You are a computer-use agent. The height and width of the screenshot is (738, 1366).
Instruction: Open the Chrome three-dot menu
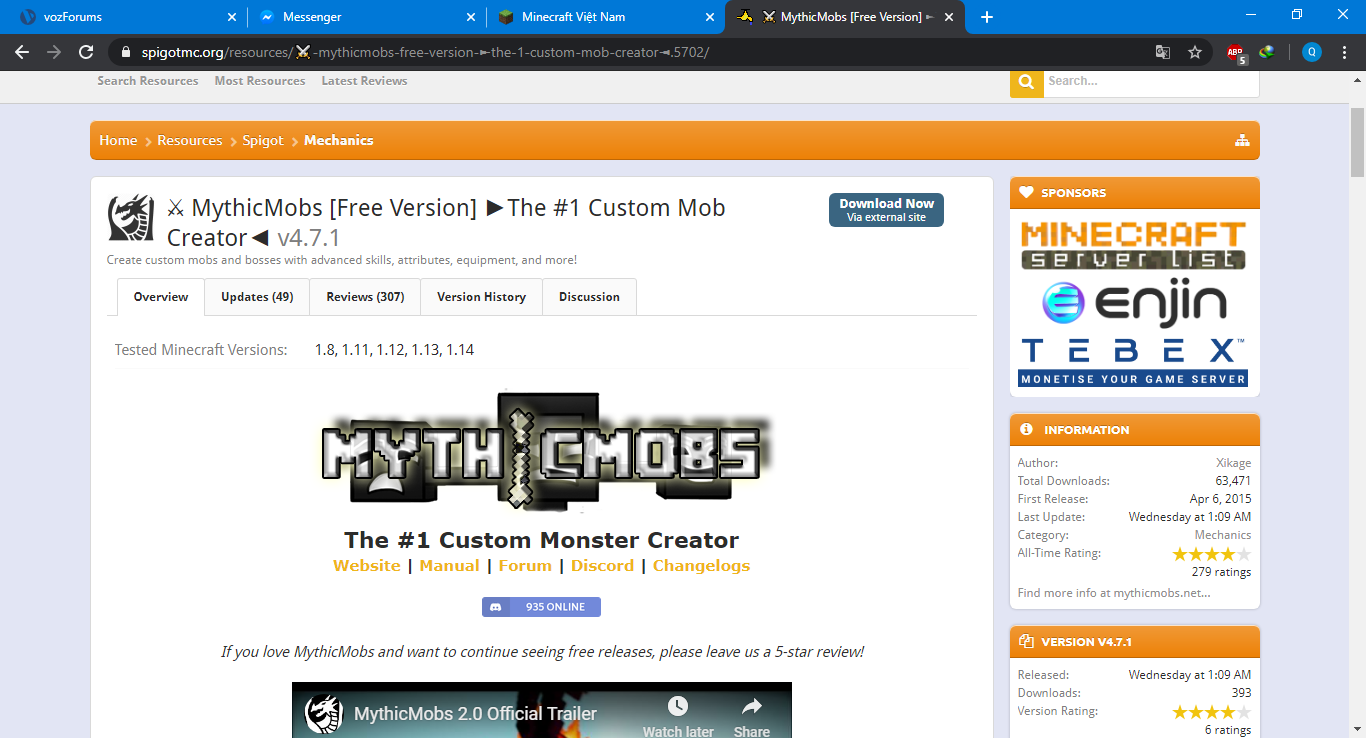(x=1344, y=52)
